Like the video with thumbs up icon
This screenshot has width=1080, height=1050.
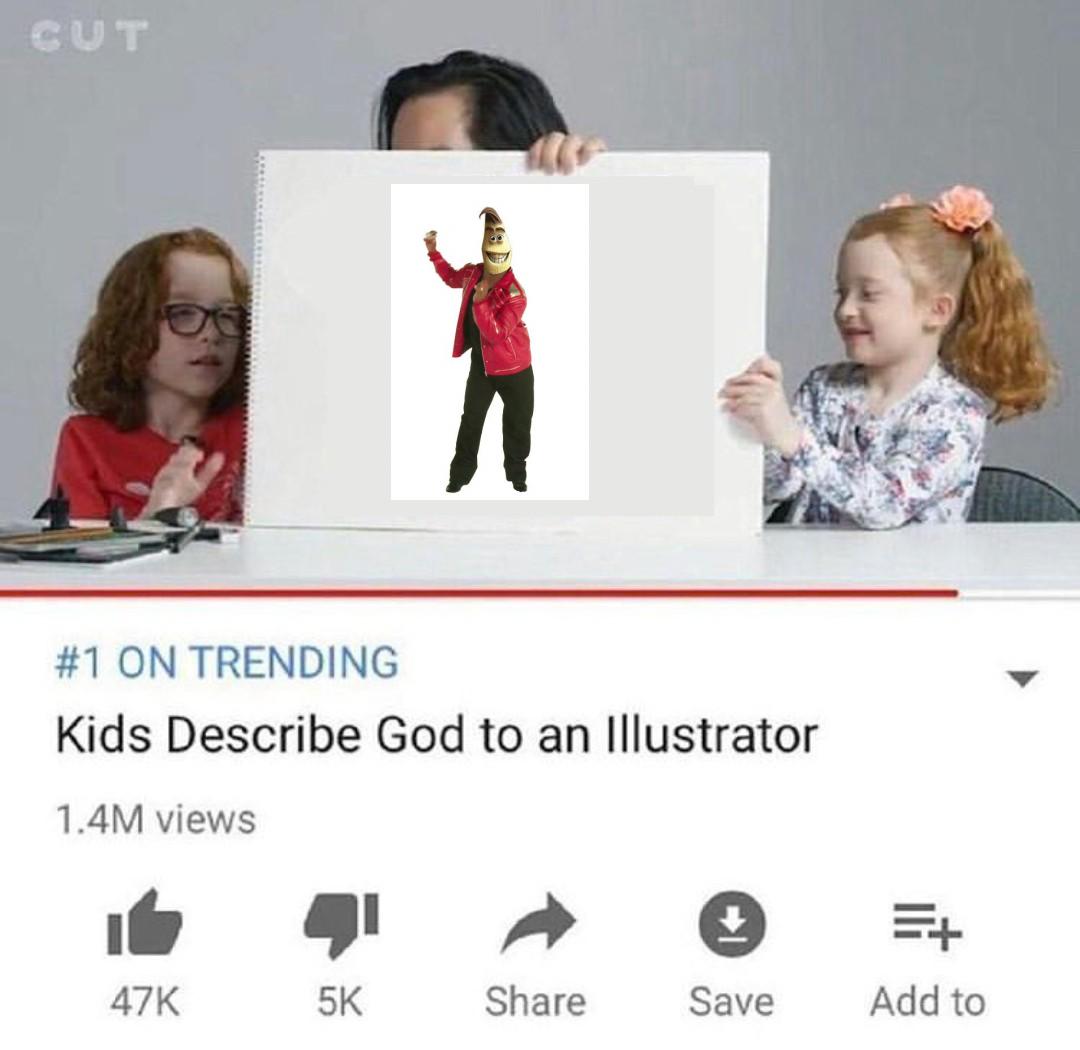point(145,922)
